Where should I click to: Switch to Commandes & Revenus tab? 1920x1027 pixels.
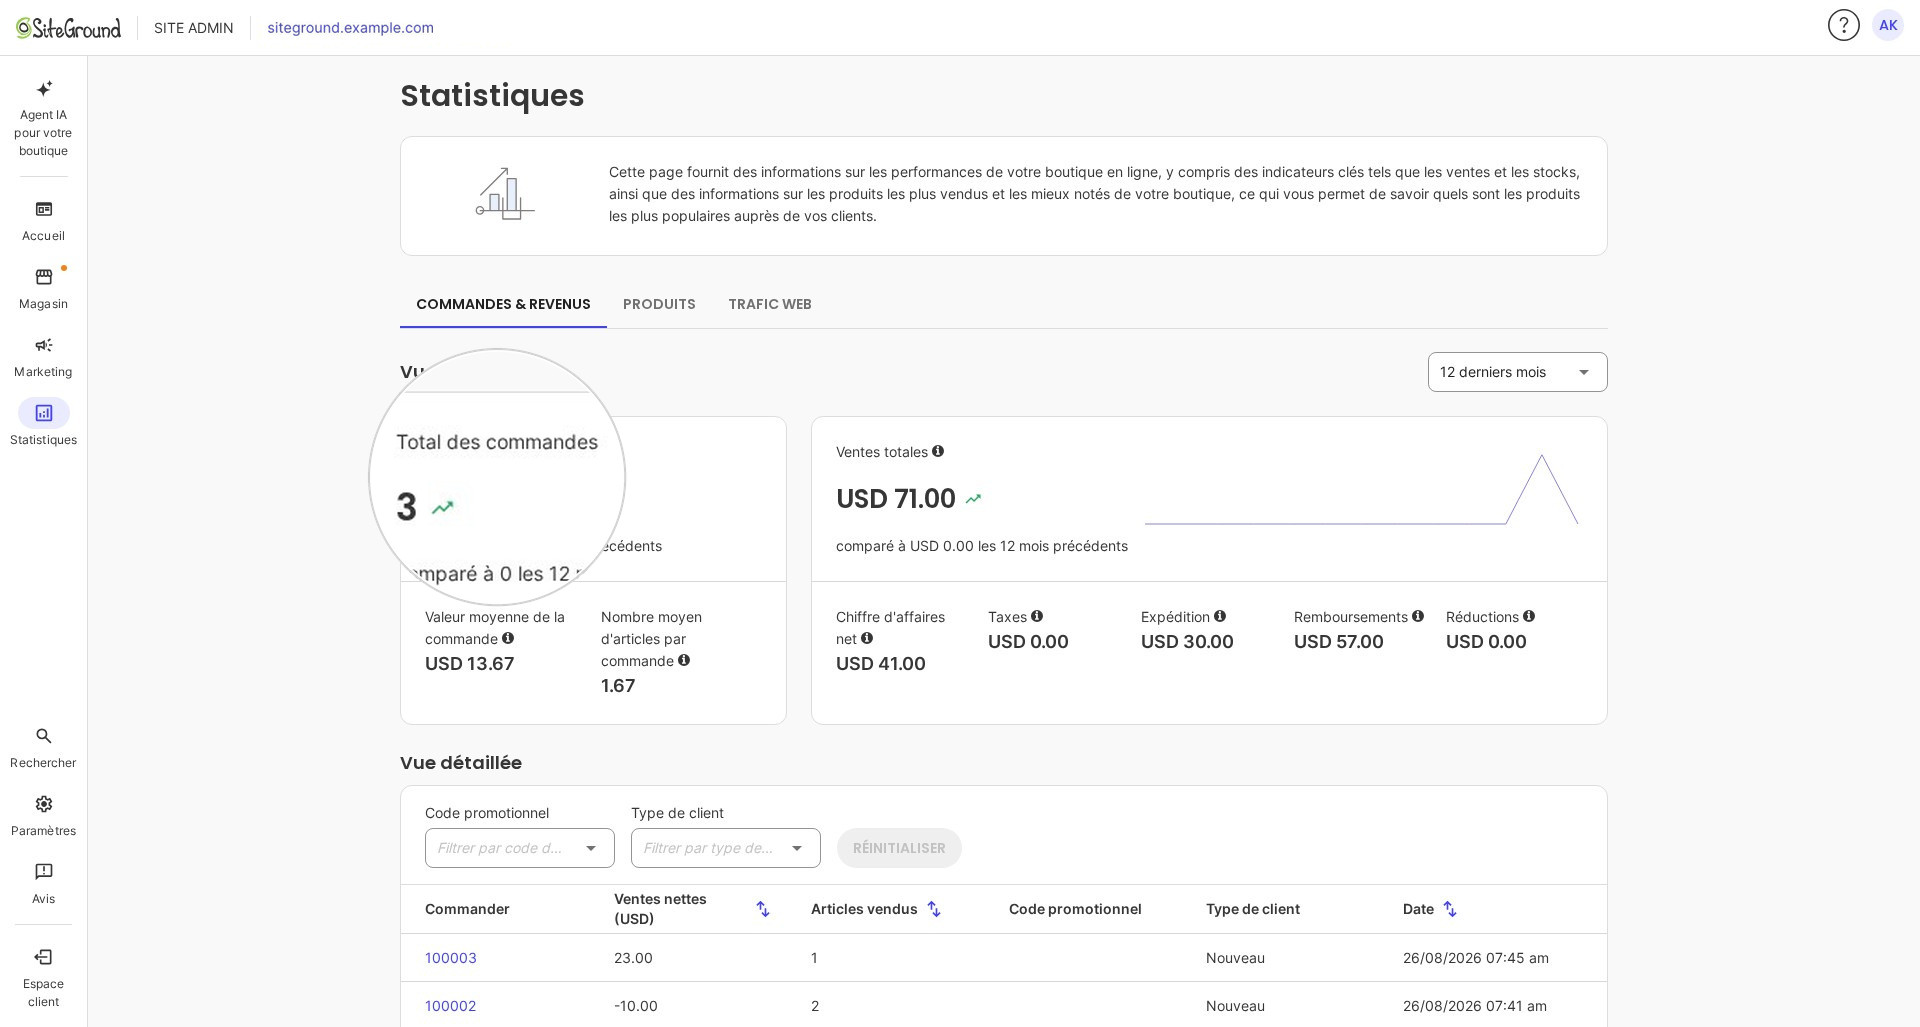503,304
